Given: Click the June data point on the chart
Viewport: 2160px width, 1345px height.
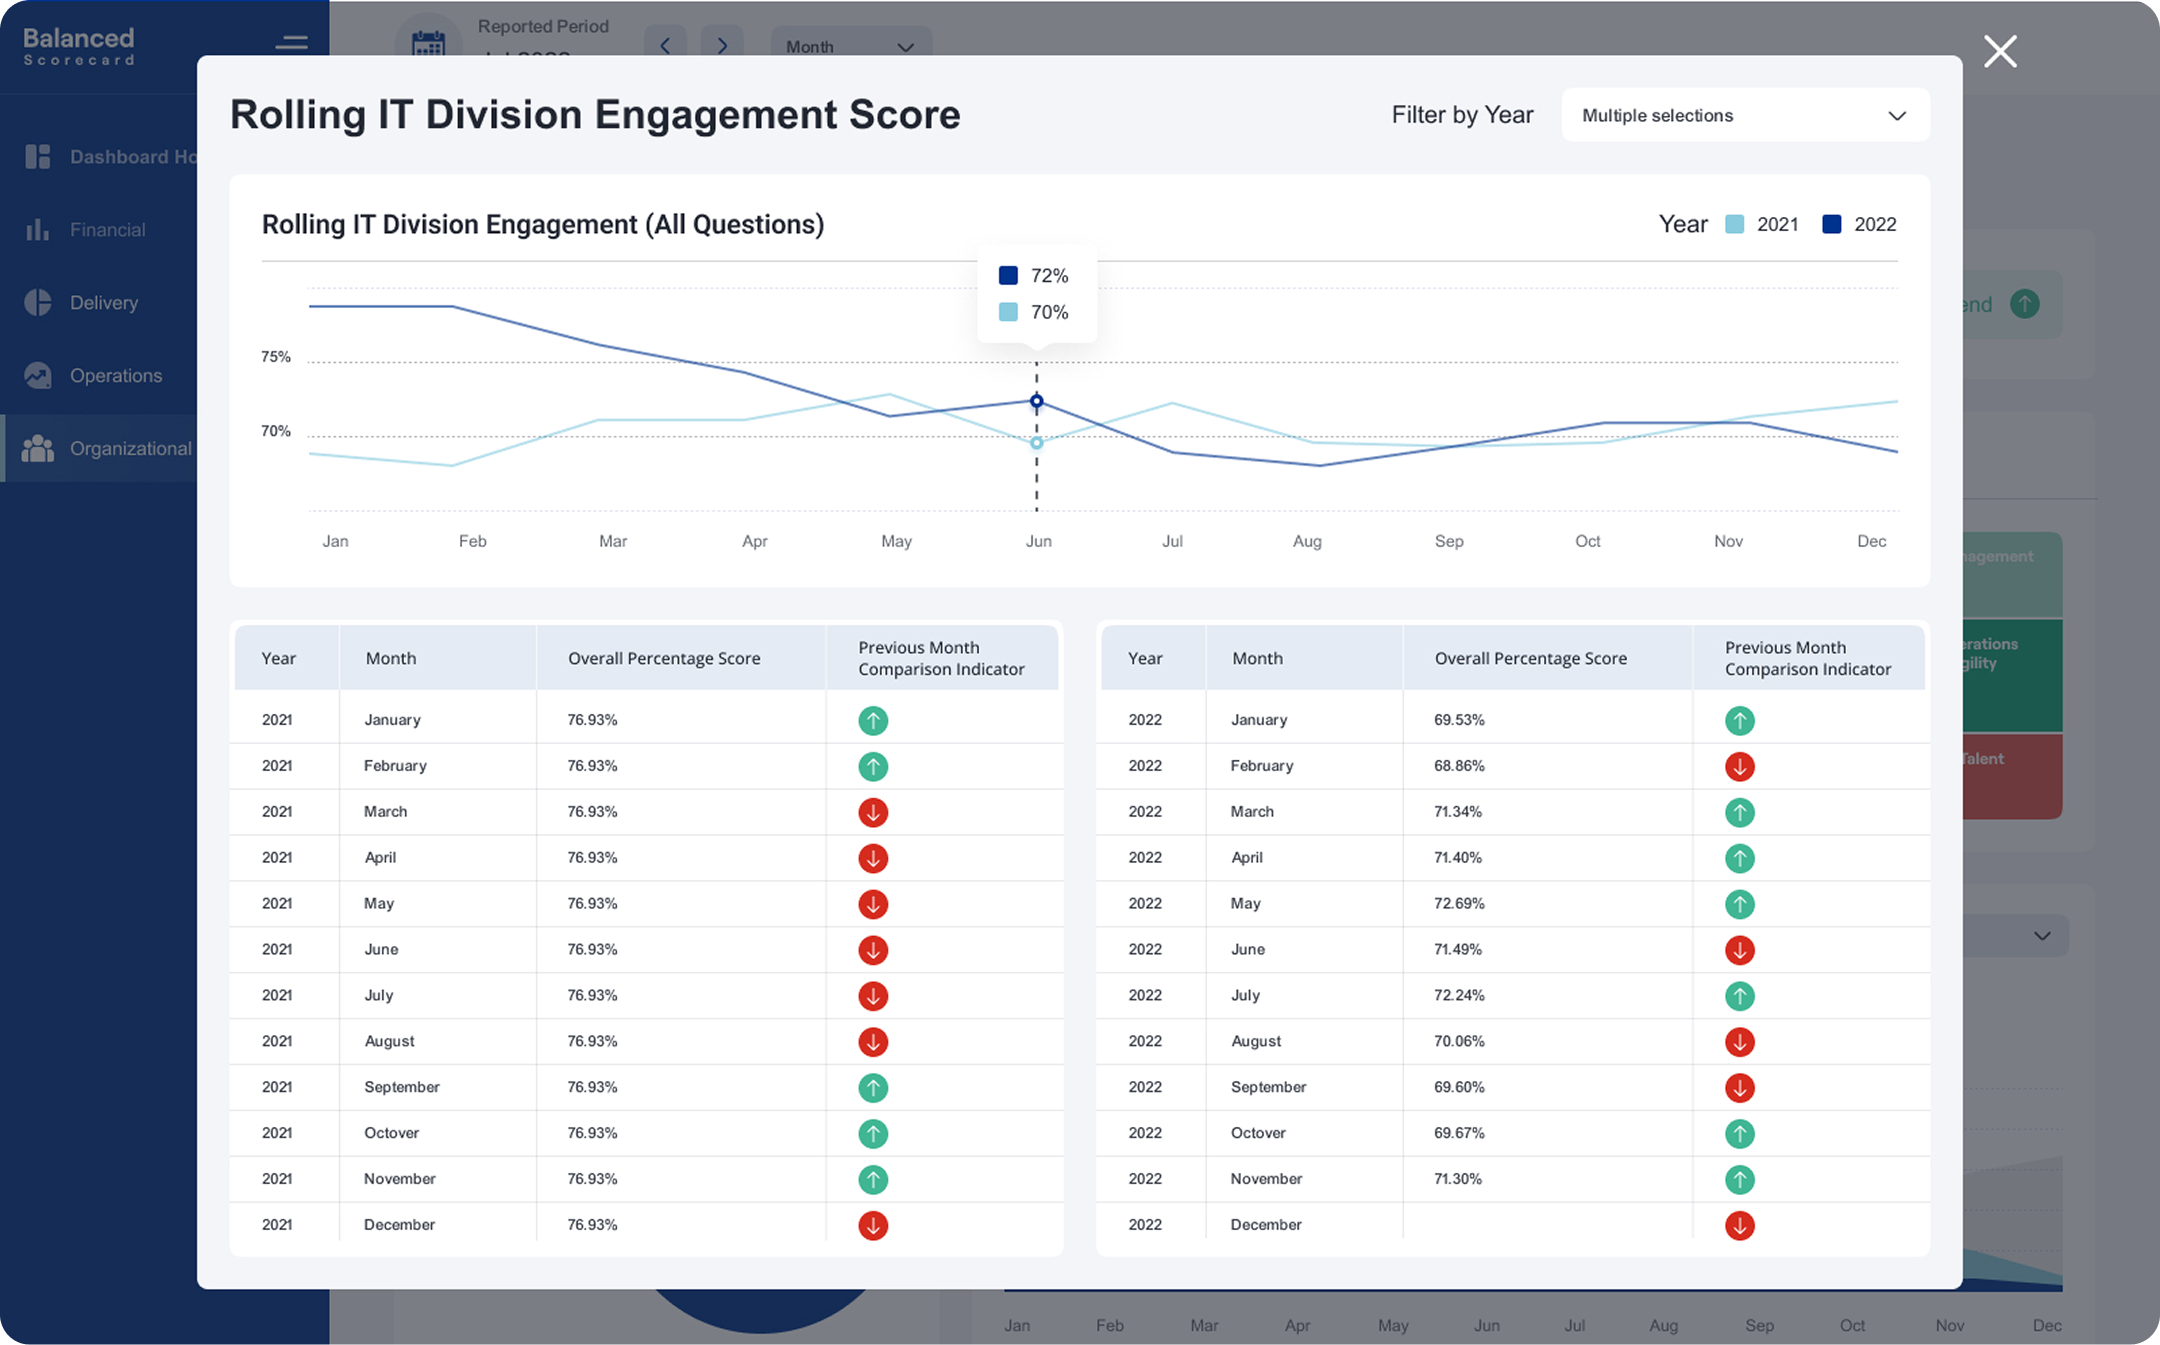Looking at the screenshot, I should [x=1037, y=401].
